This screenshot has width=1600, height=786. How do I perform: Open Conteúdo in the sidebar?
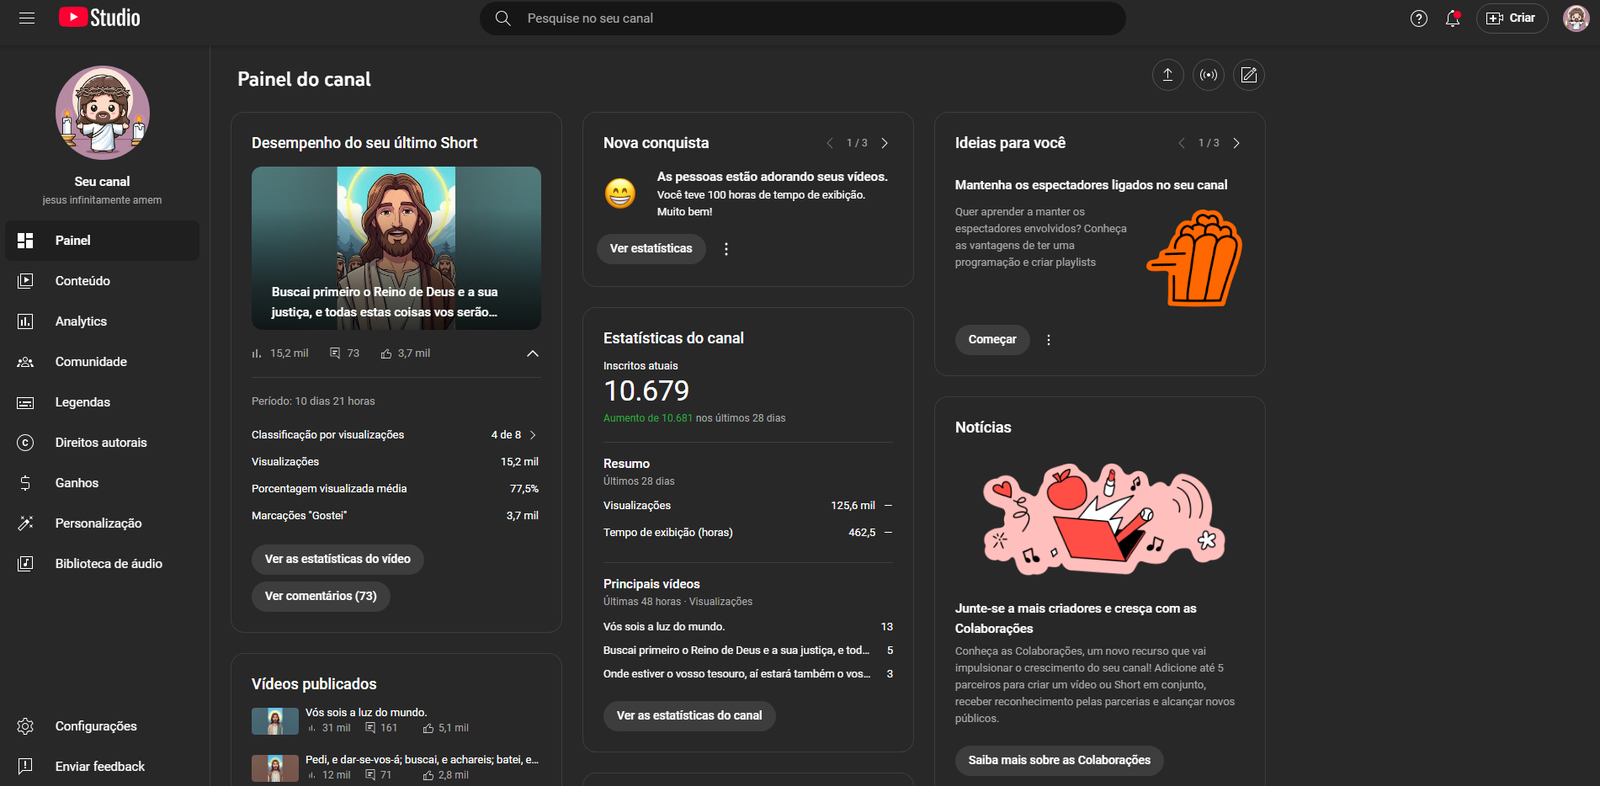(x=82, y=281)
